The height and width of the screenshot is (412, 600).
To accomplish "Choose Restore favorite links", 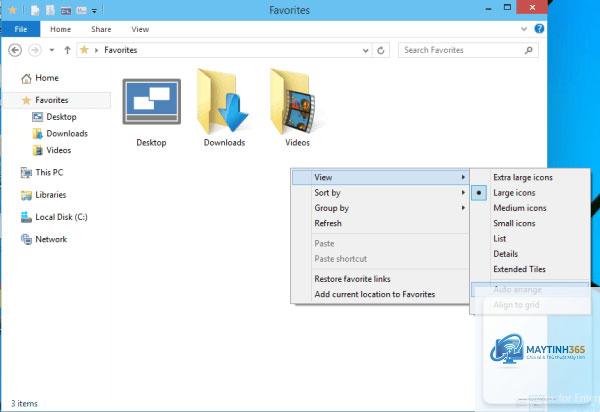I will coord(380,279).
